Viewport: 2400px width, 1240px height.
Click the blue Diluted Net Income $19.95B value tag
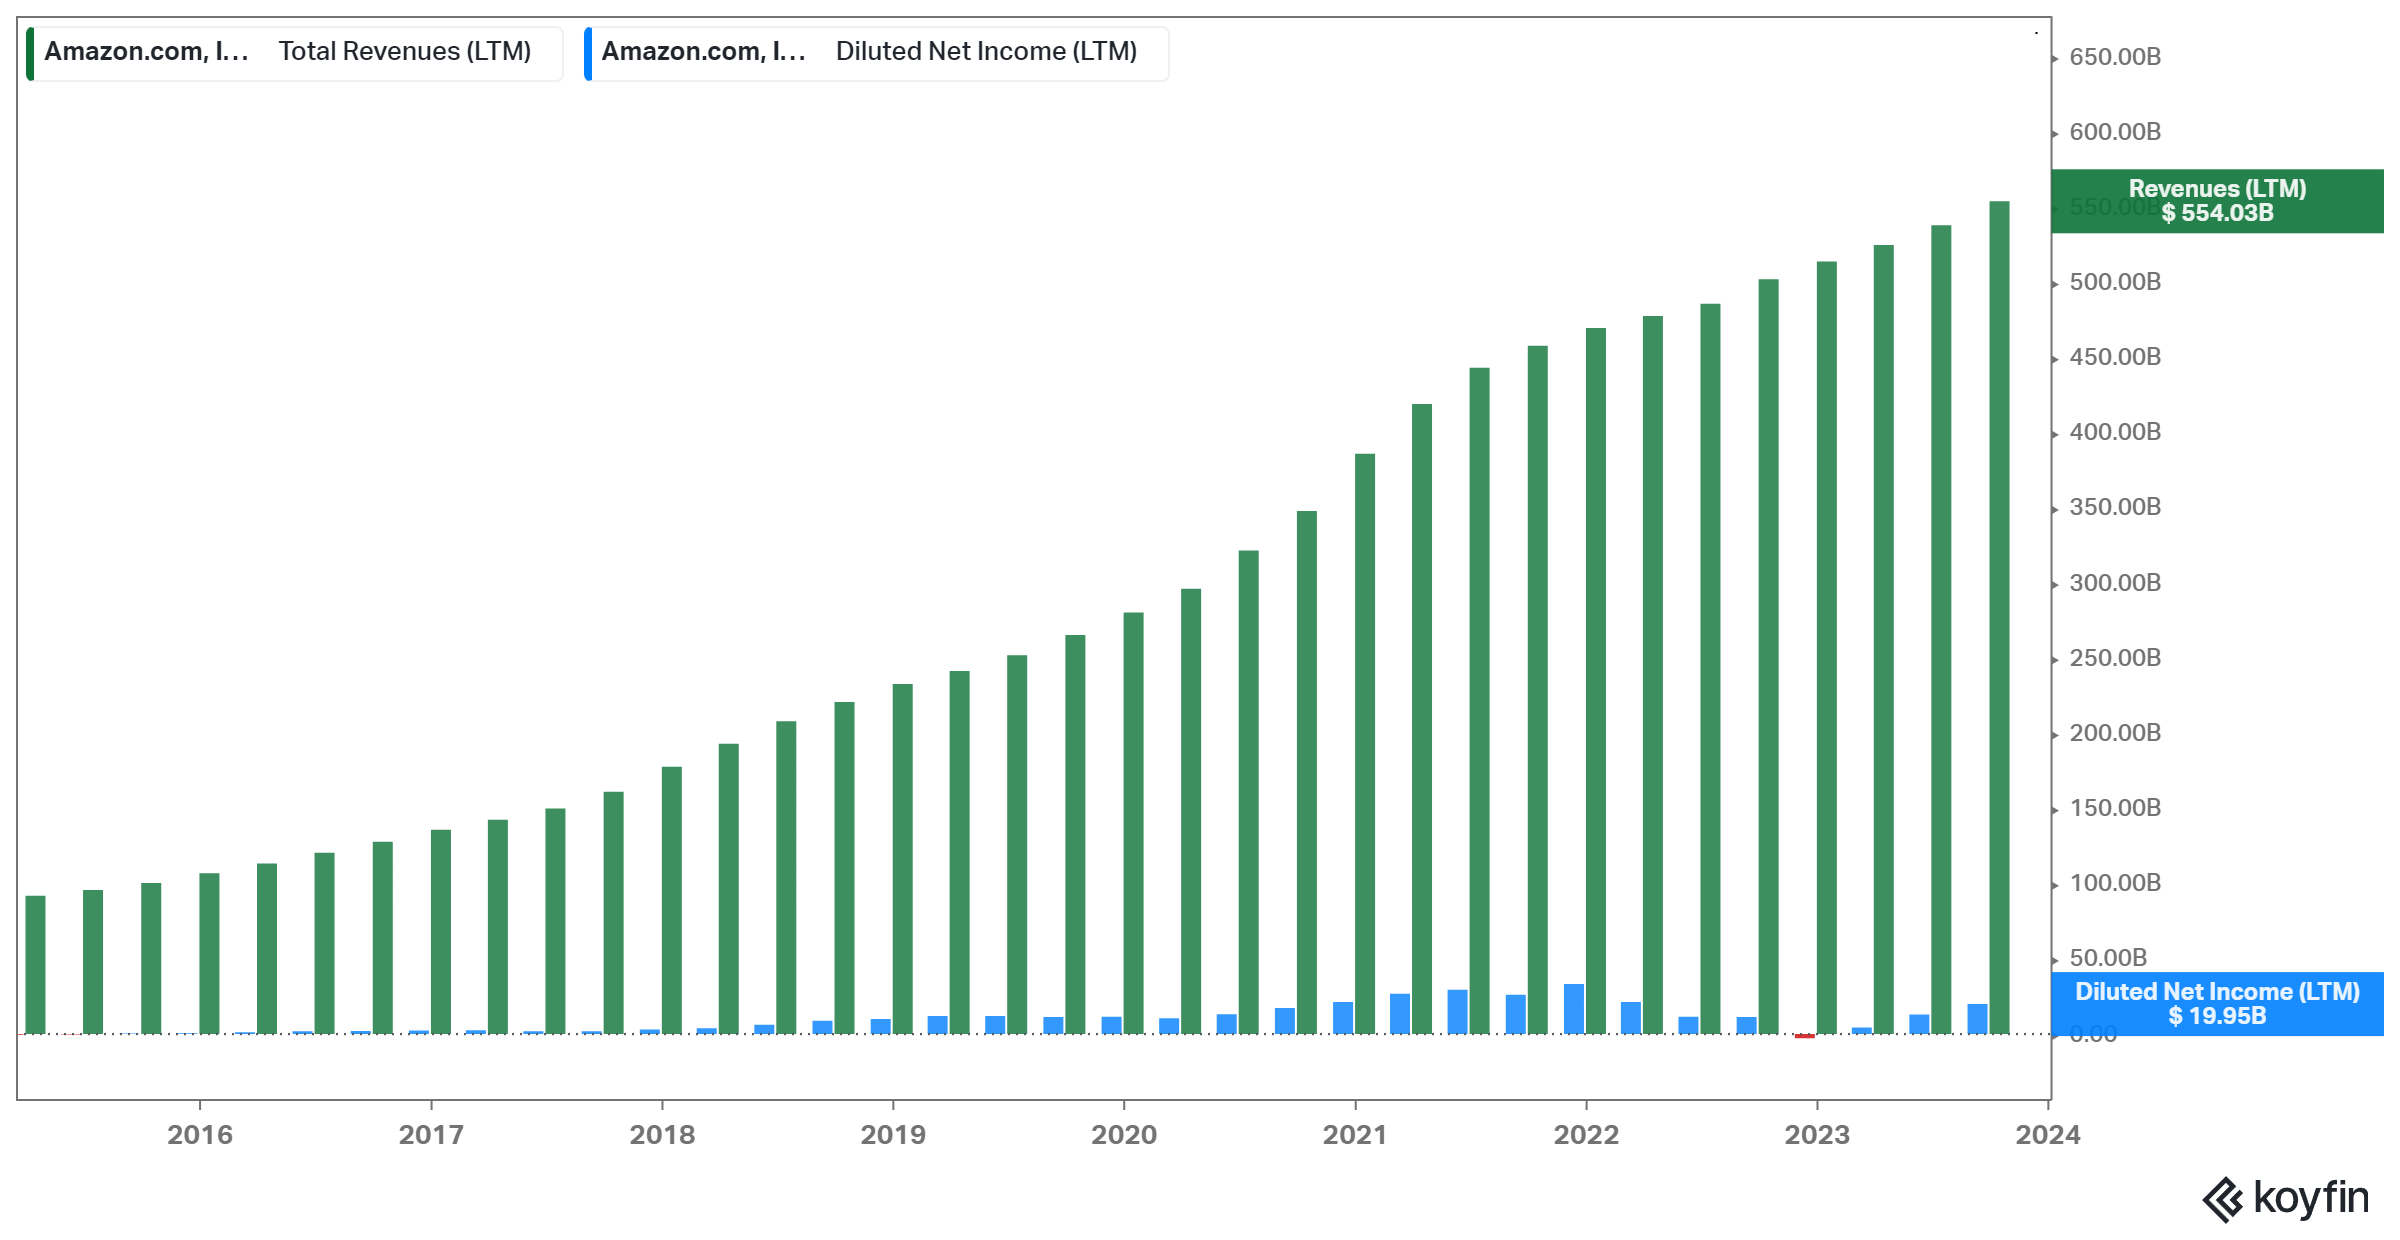pyautogui.click(x=2216, y=1004)
